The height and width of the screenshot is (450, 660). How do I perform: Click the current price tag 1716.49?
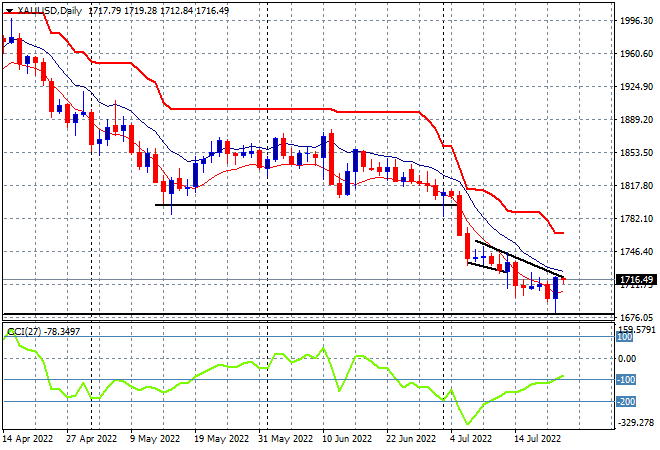point(636,280)
